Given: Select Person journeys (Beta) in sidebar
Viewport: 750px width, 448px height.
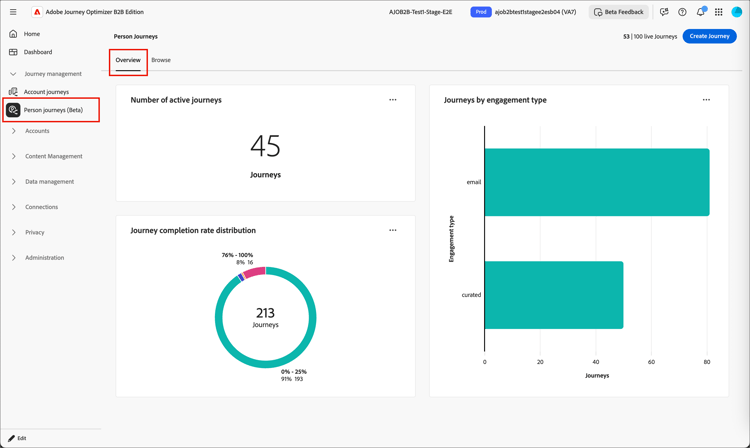Looking at the screenshot, I should (53, 110).
